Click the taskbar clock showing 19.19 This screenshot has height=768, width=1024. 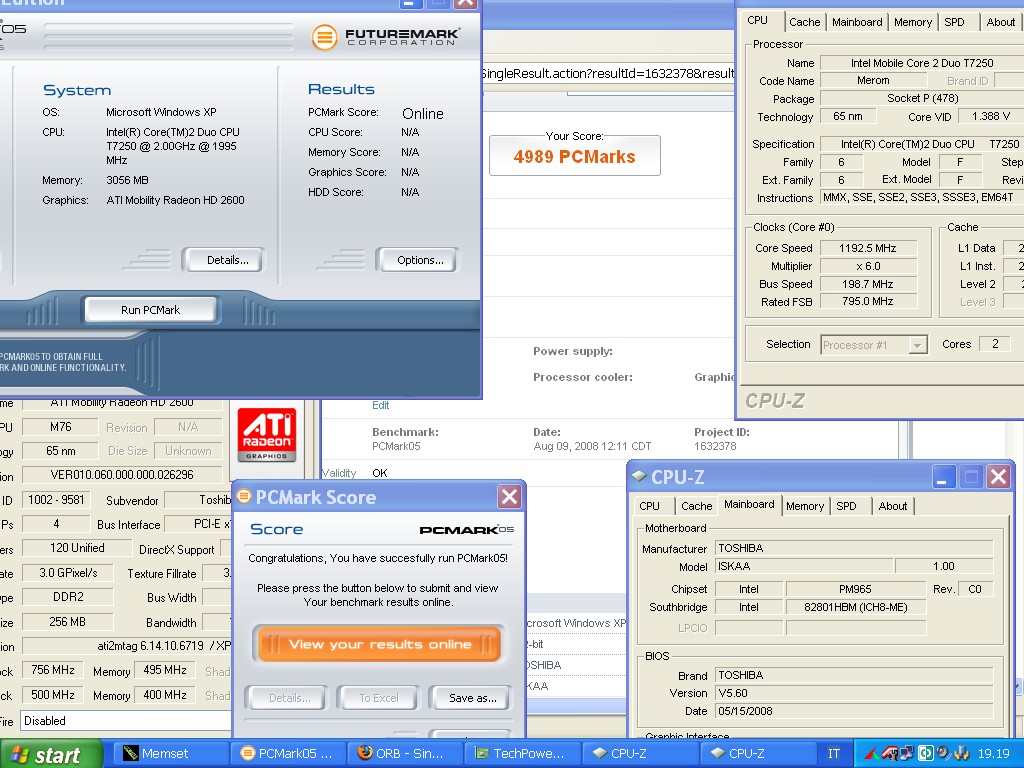[993, 754]
